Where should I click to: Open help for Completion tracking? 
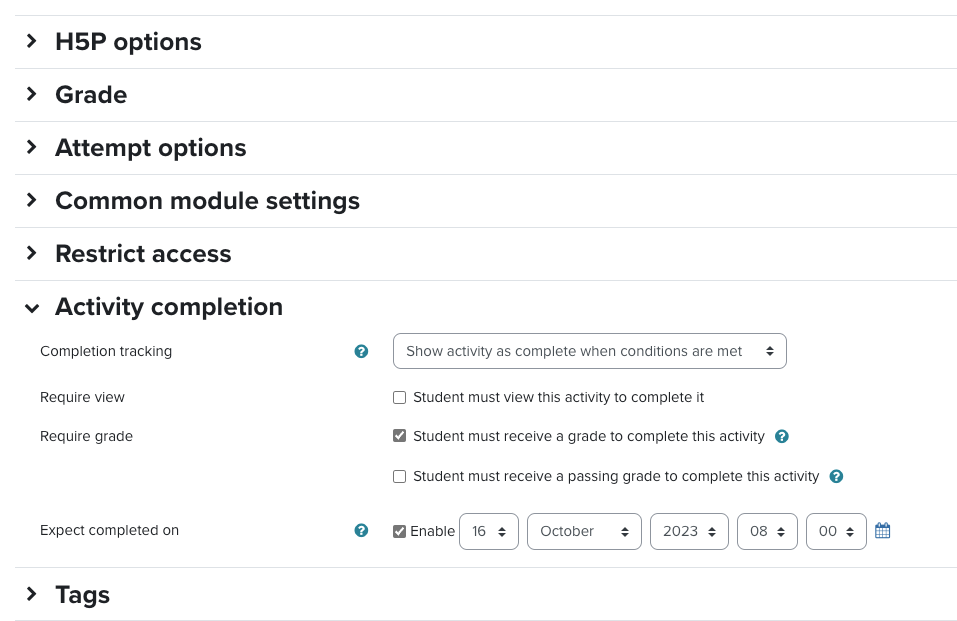[x=361, y=351]
